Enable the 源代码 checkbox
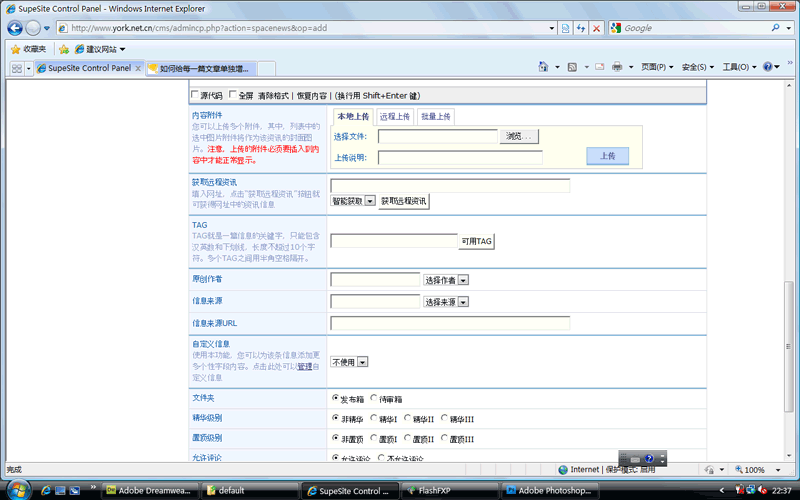Image resolution: width=800 pixels, height=500 pixels. [x=195, y=95]
